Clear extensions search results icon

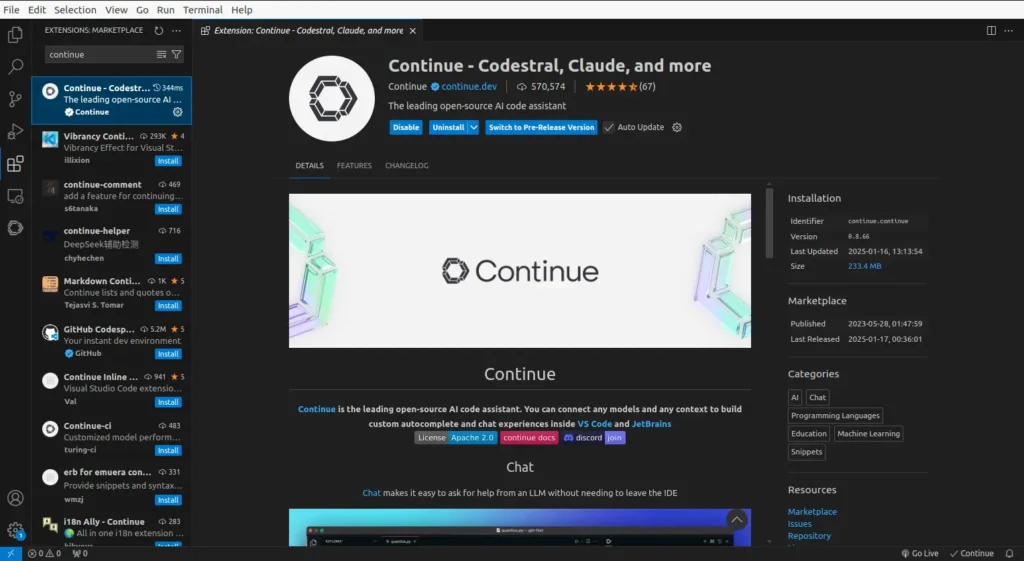(161, 54)
